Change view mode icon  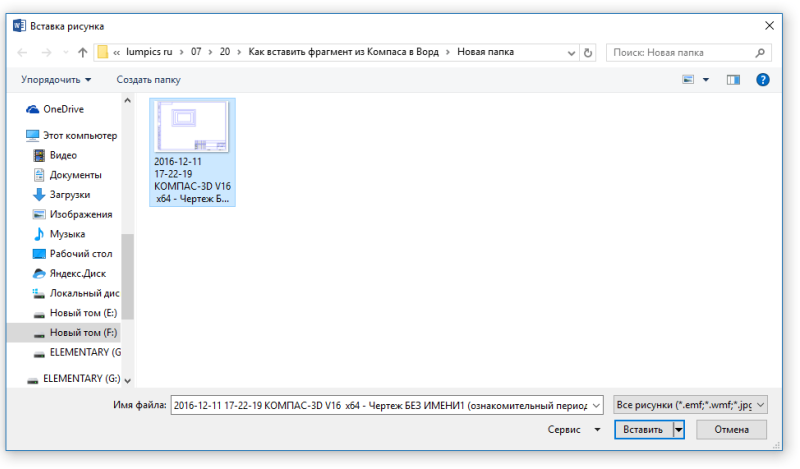[x=688, y=80]
